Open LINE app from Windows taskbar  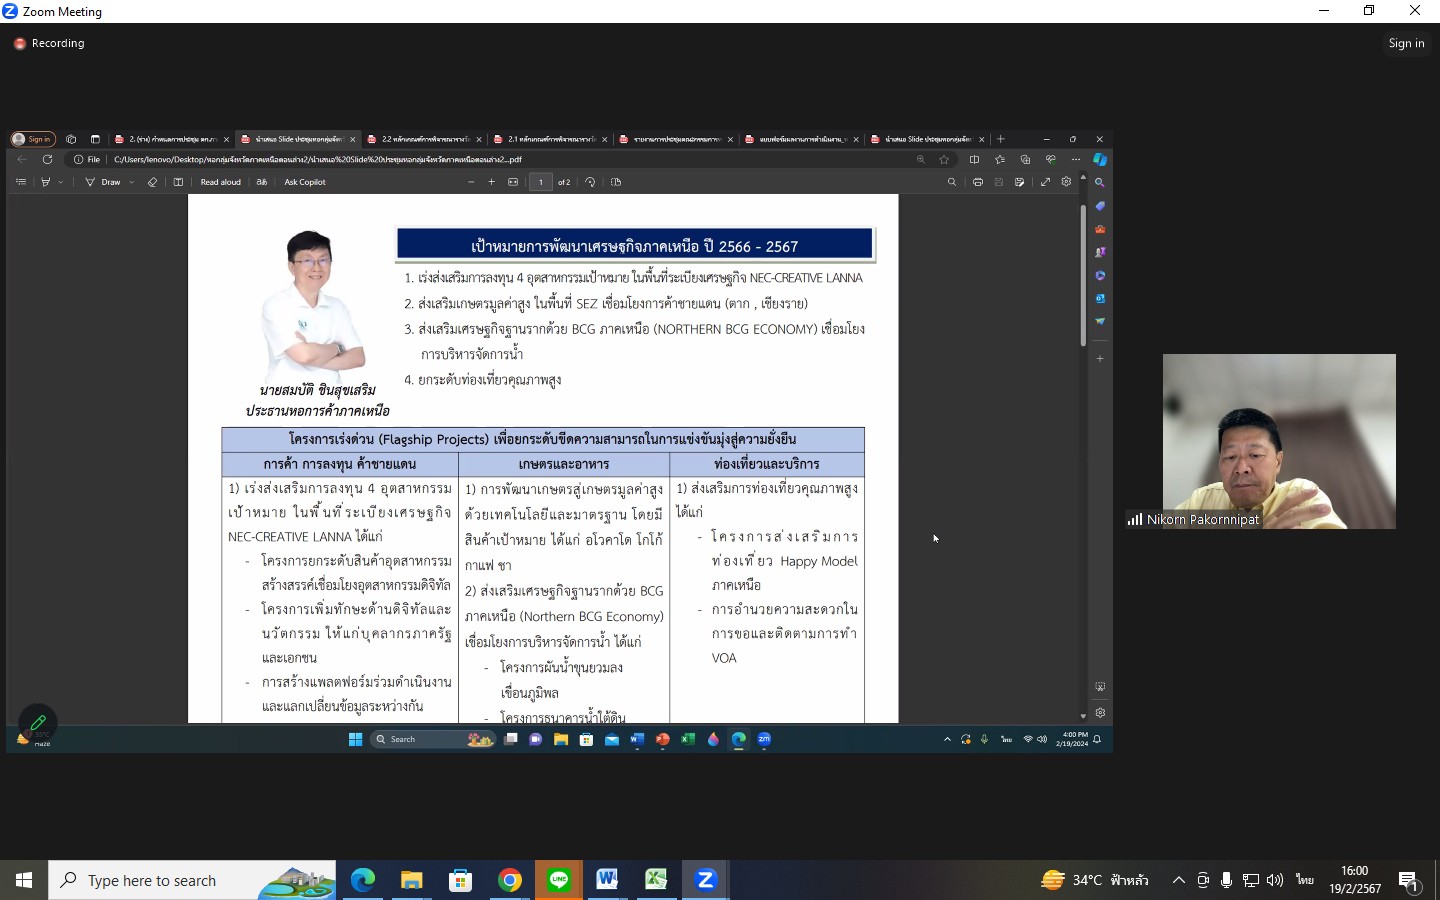click(558, 880)
